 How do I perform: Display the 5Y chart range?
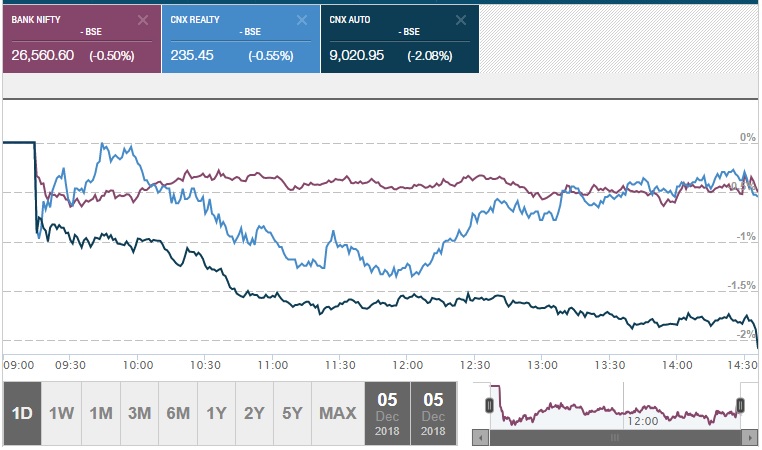[292, 413]
